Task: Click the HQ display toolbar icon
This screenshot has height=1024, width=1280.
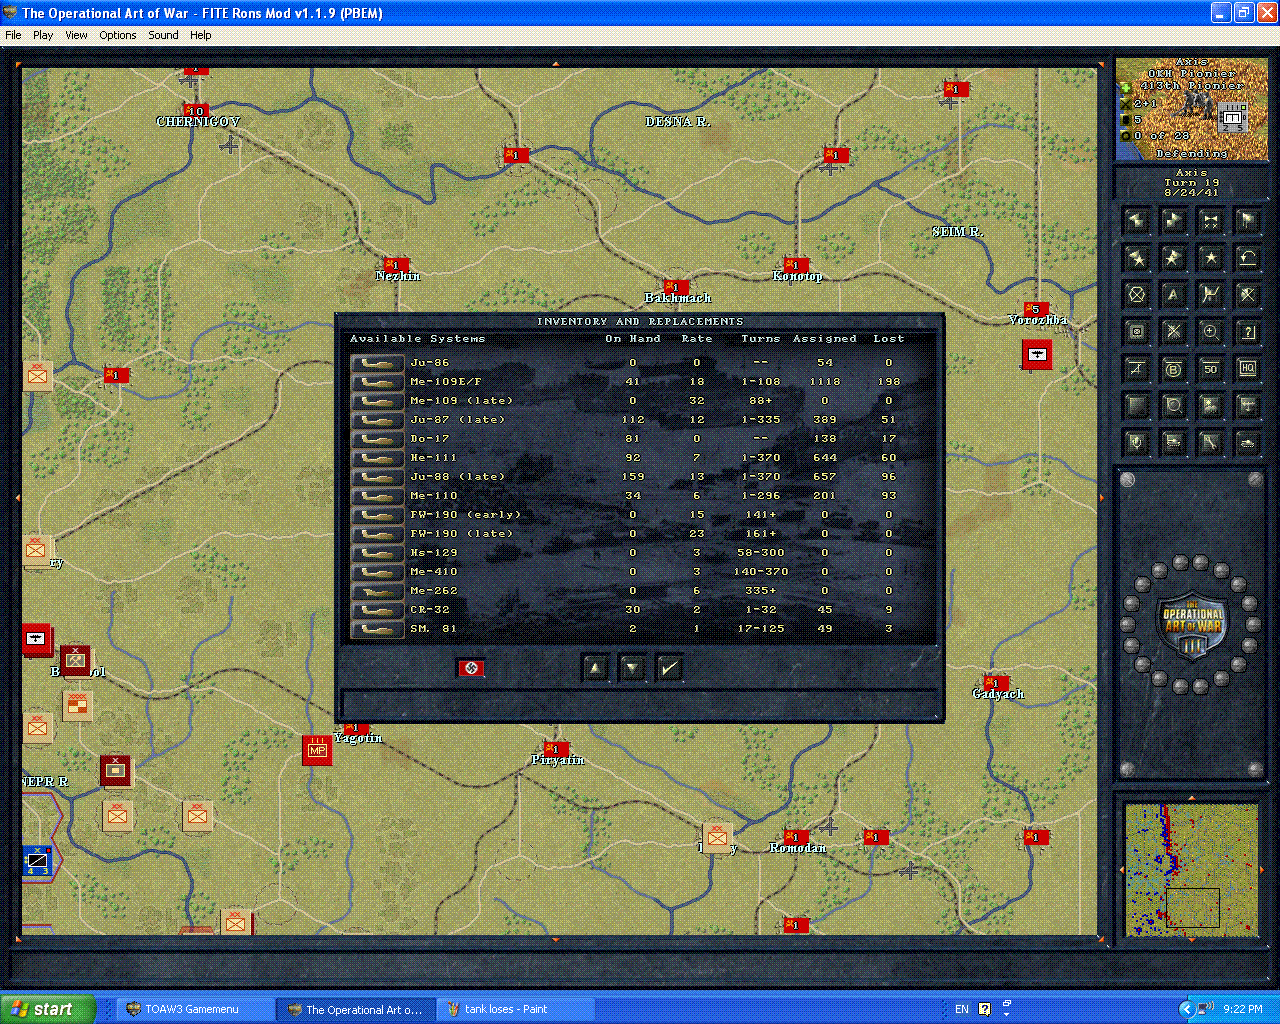Action: (1247, 368)
